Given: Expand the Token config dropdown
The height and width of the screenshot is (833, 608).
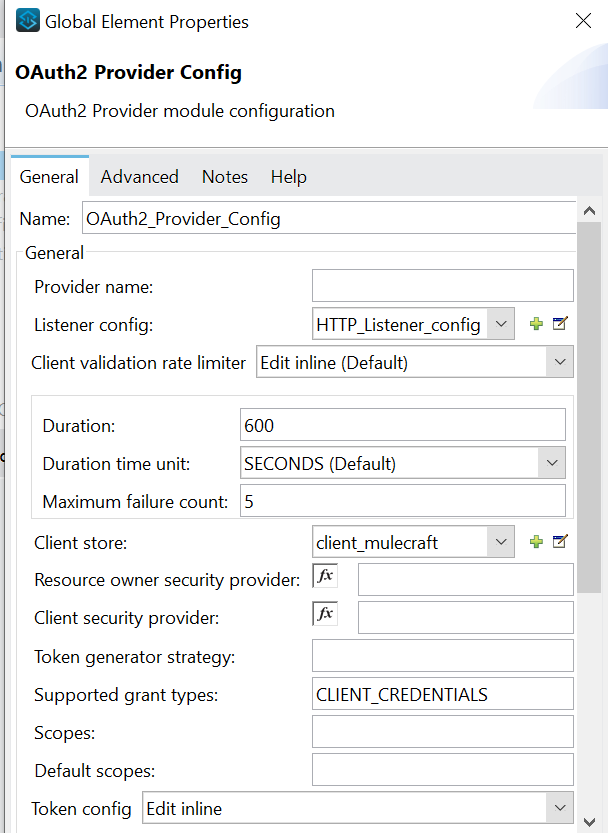Looking at the screenshot, I should 559,808.
